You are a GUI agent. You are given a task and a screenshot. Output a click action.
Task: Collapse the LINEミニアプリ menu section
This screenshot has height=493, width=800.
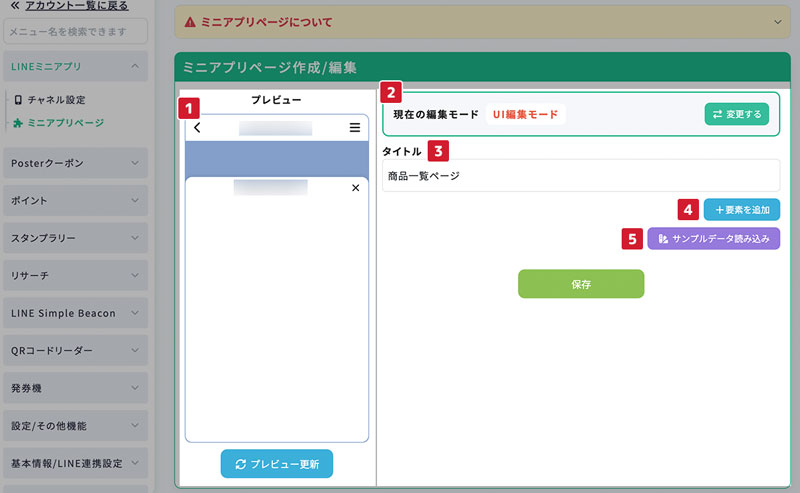point(135,67)
